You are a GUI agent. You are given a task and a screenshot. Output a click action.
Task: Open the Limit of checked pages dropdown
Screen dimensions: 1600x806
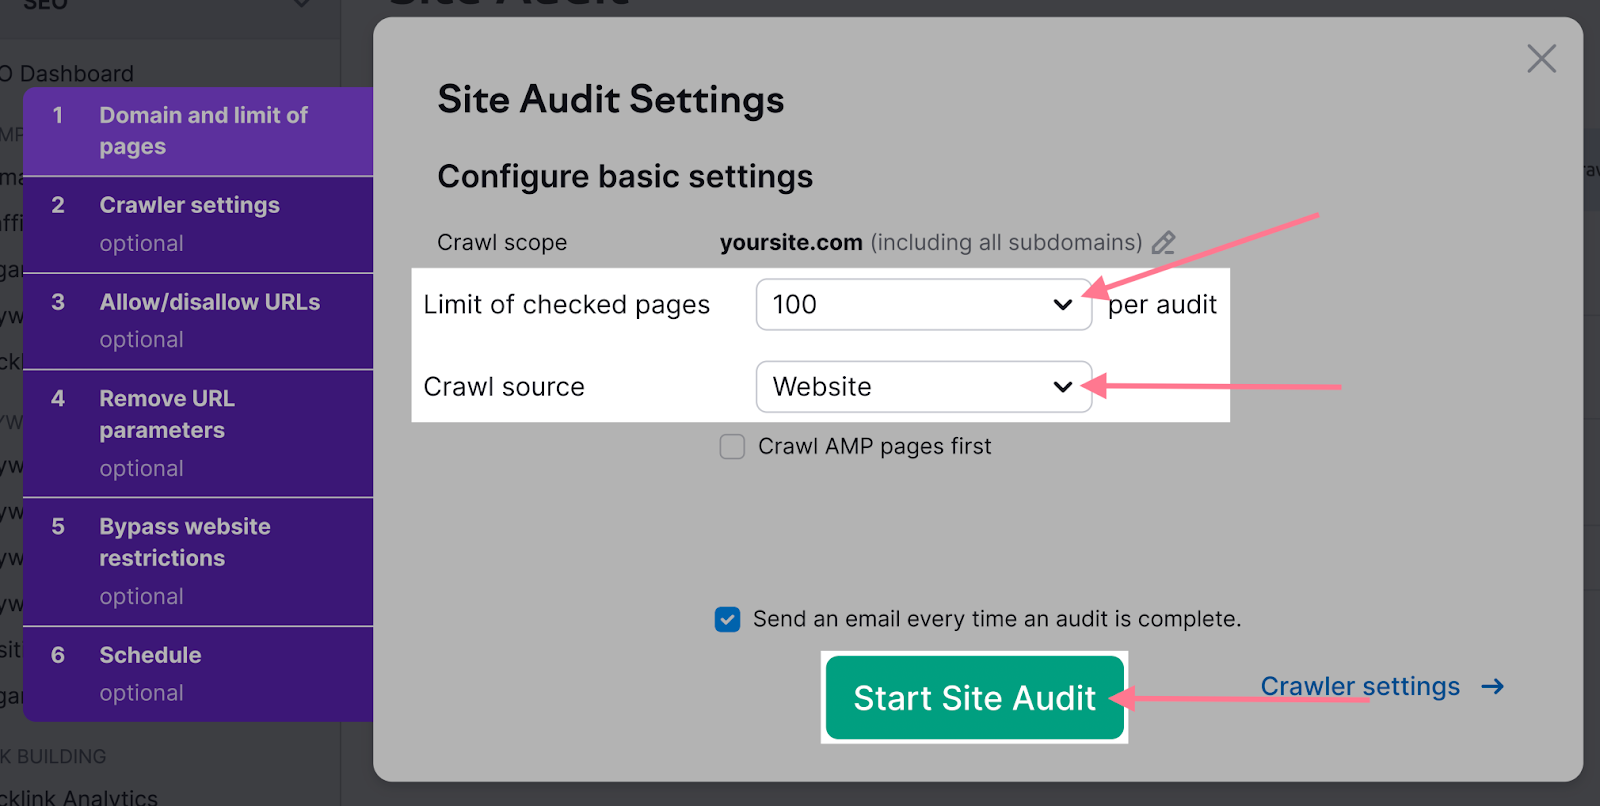click(924, 304)
